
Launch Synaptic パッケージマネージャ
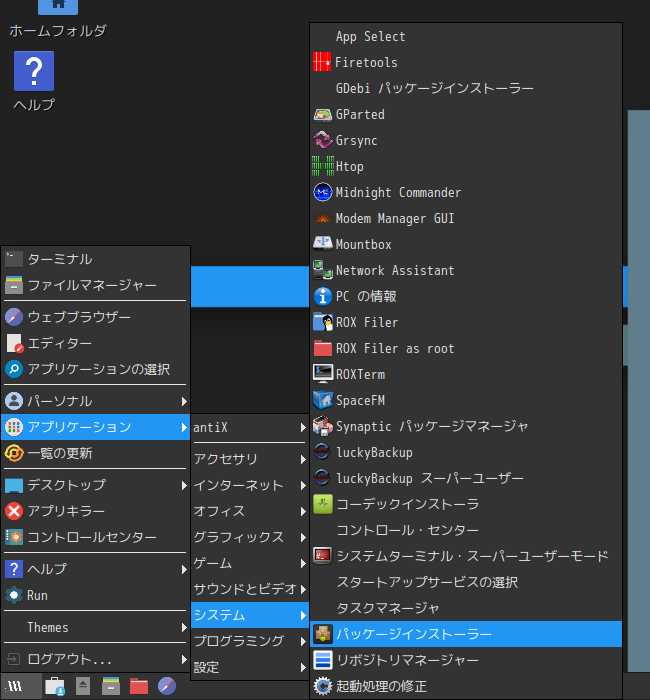466,426
